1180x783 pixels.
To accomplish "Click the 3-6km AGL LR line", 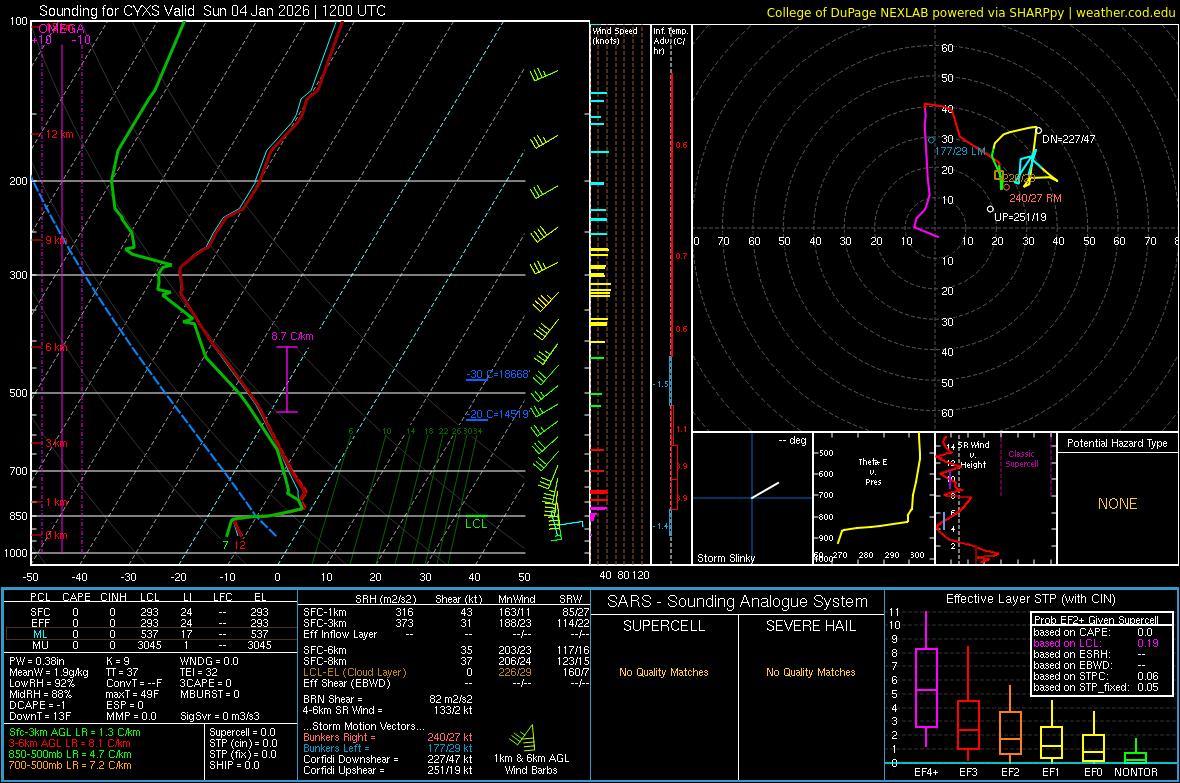I will (x=69, y=743).
